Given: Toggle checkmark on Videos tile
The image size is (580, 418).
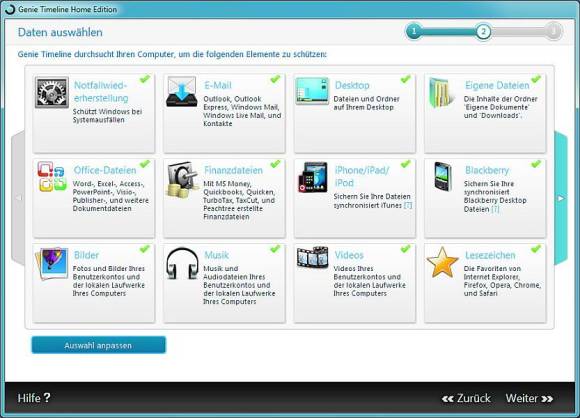Looking at the screenshot, I should click(x=405, y=249).
